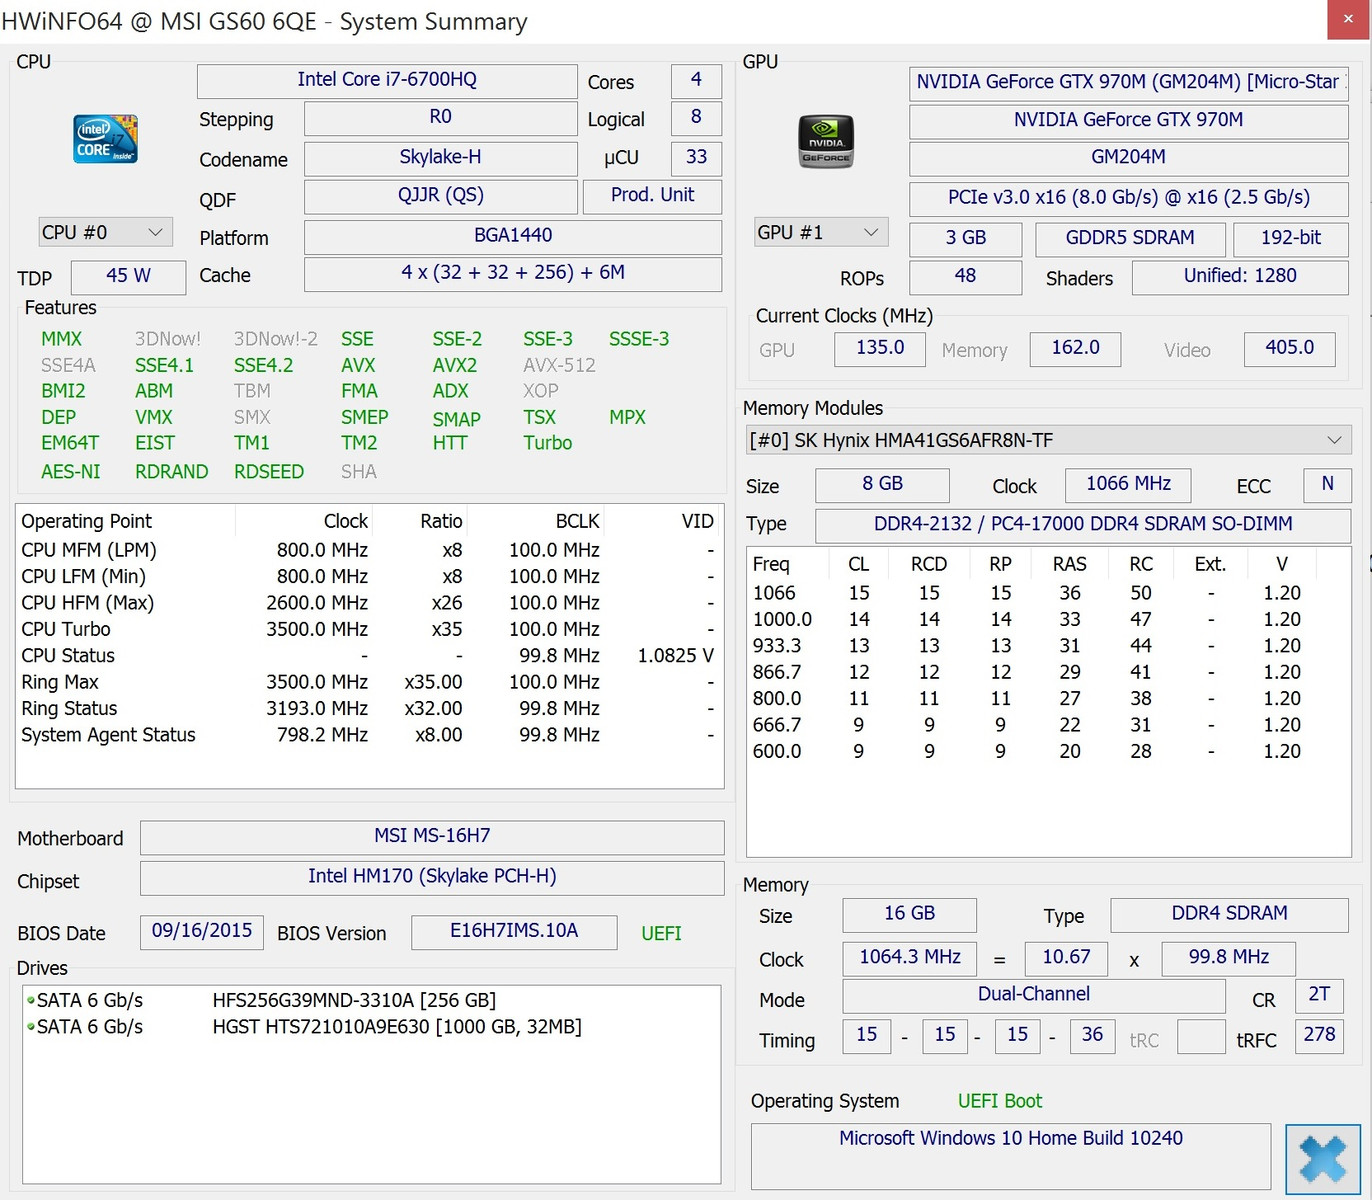Click the green status dot for the HGST drive
The width and height of the screenshot is (1372, 1200).
(x=31, y=1026)
